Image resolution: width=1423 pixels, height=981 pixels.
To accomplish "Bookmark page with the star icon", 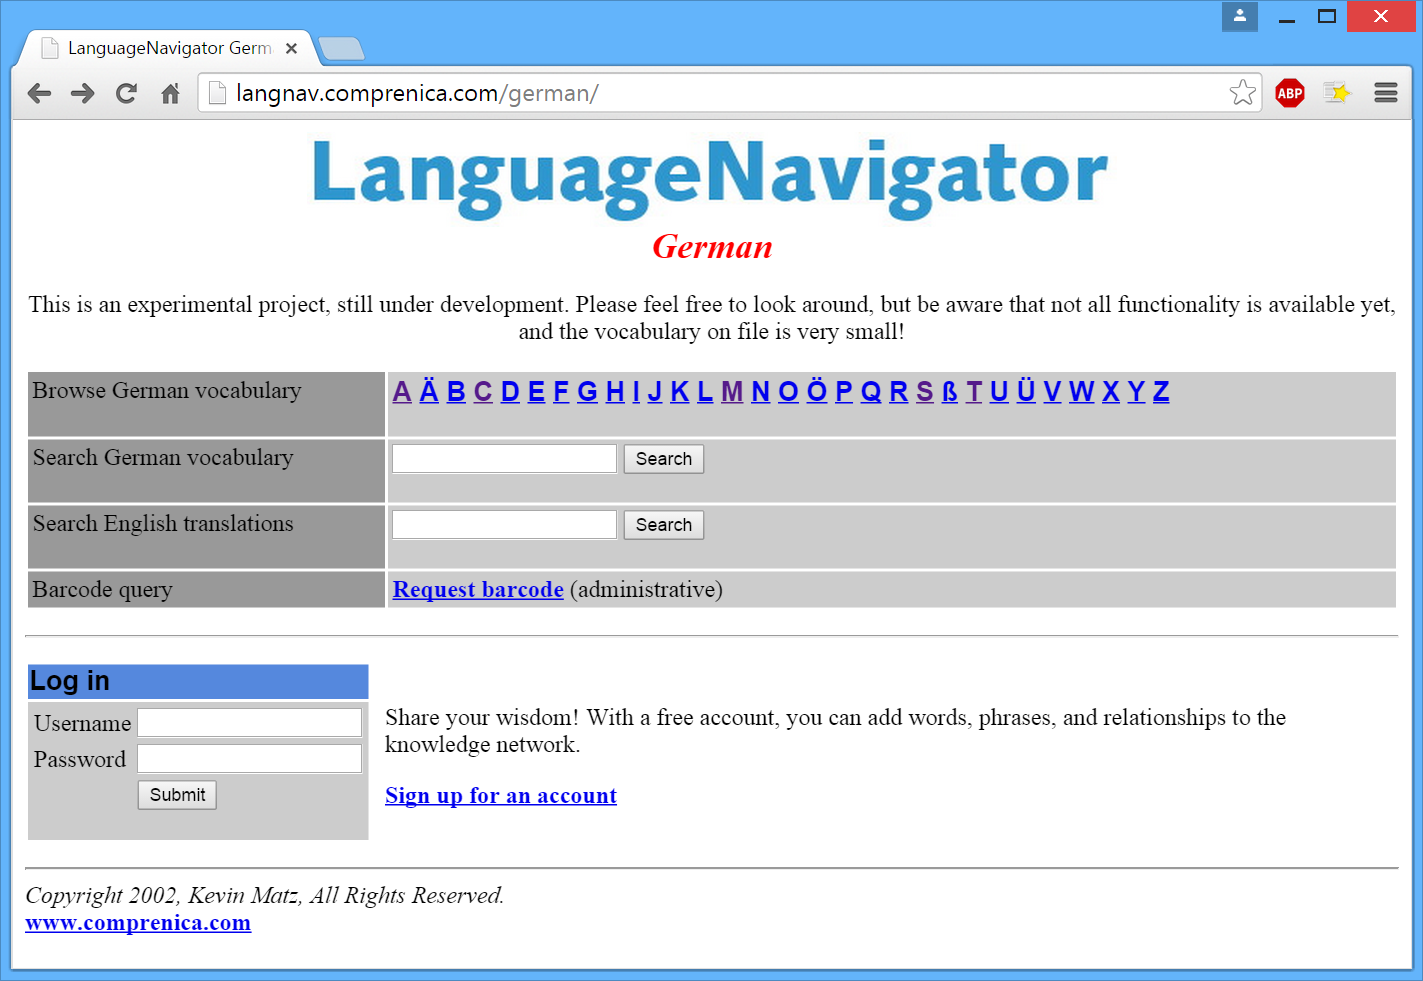I will tap(1242, 93).
